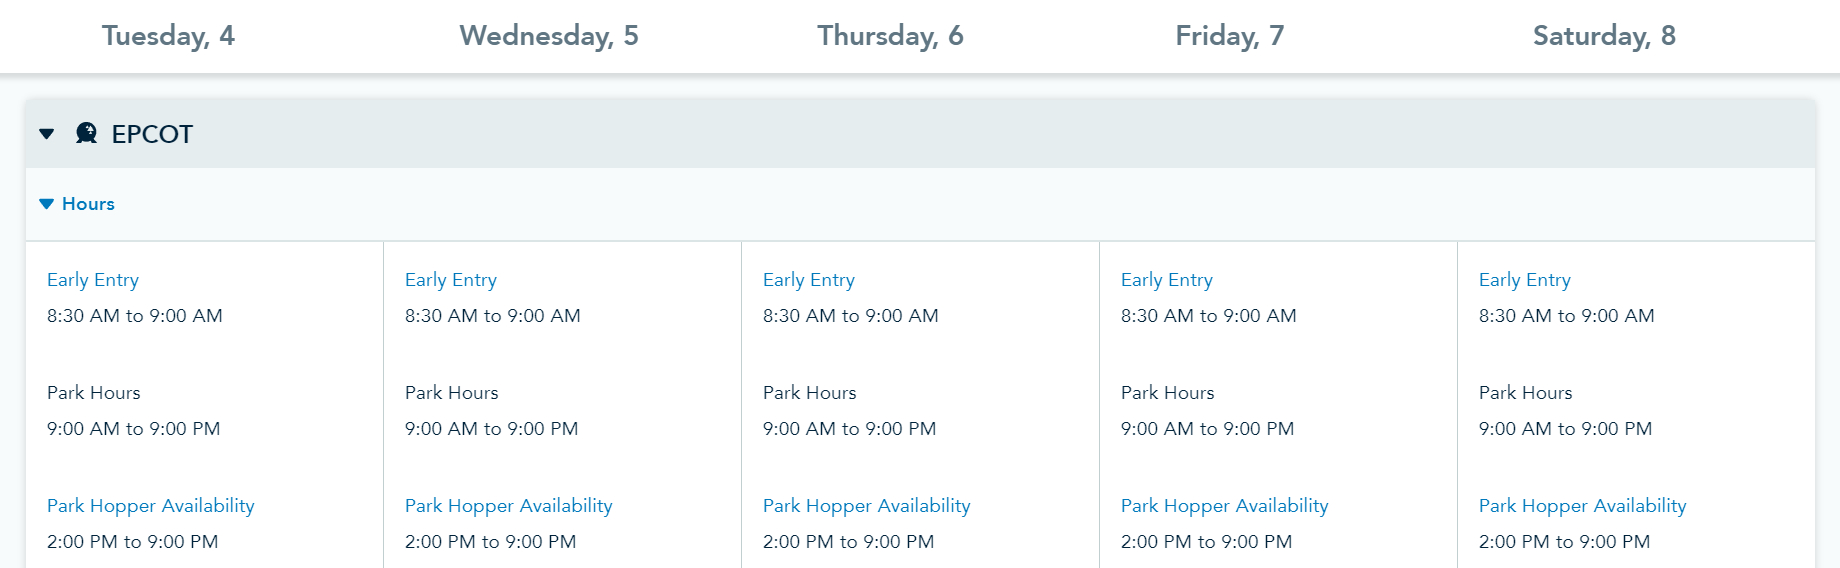Switch to Thursday, 6 column header

click(x=890, y=36)
